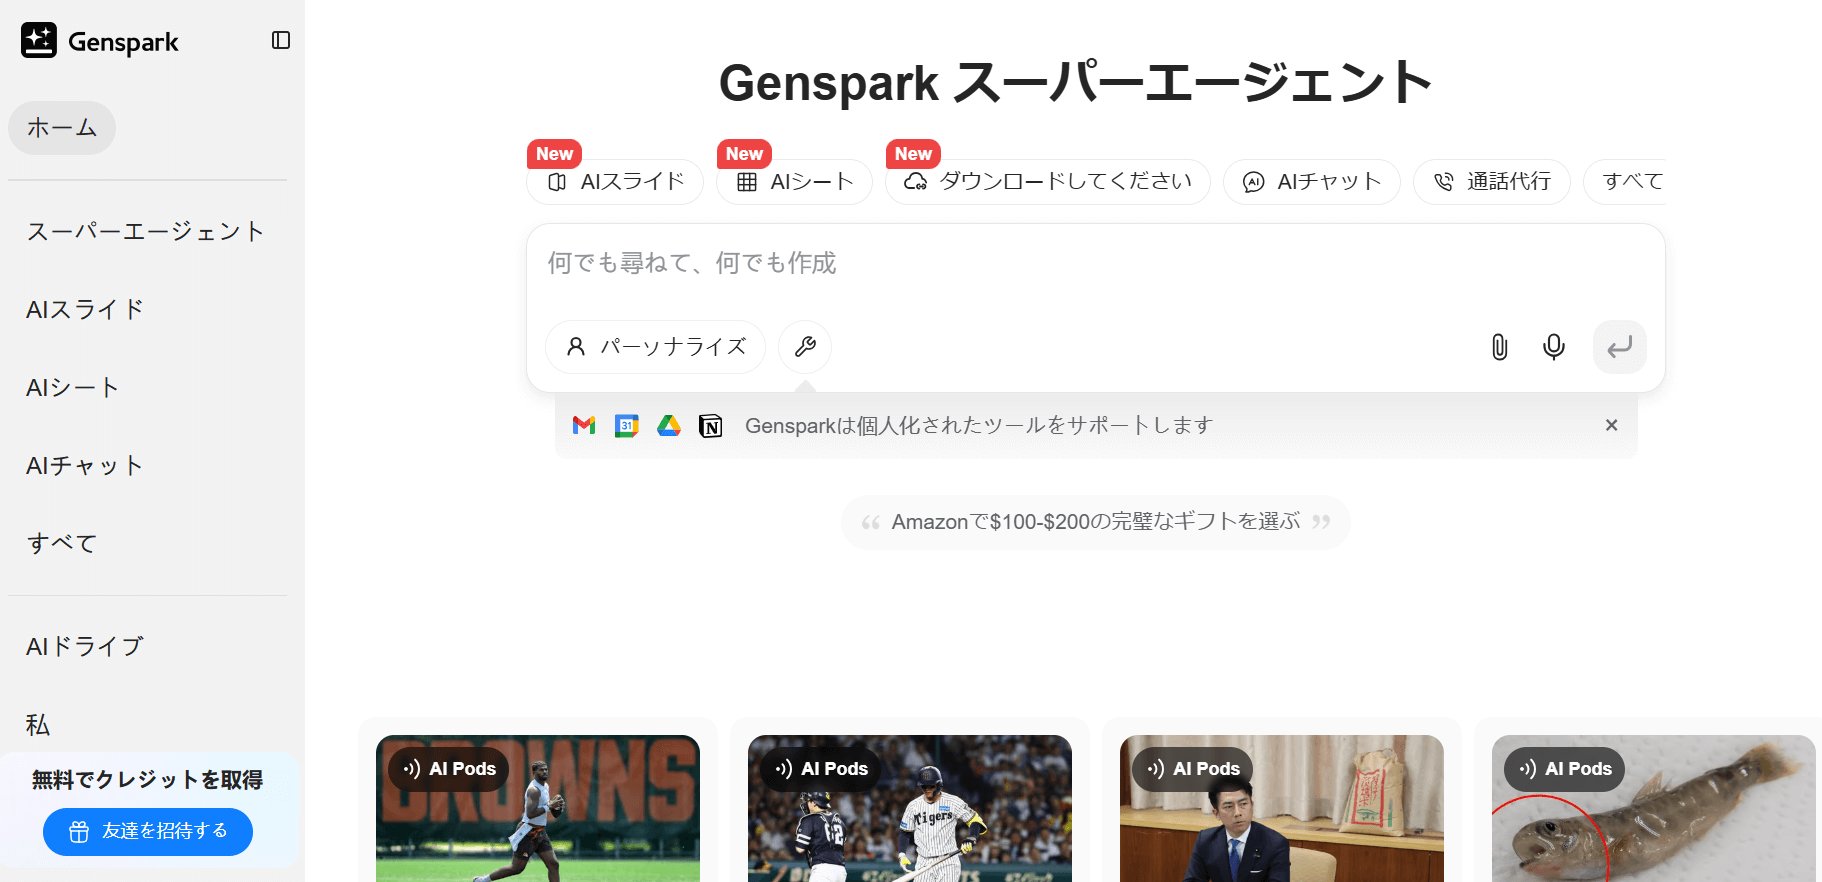The image size is (1822, 882).
Task: Focus the 何でも尋ねて、何でも作成 input field
Action: pos(1095,264)
